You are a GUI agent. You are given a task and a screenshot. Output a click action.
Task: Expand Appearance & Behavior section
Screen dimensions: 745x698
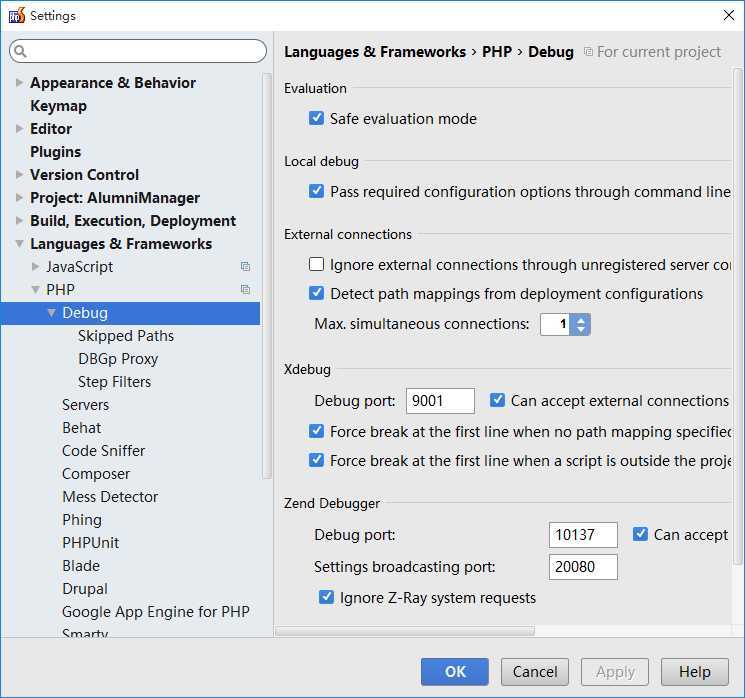click(x=19, y=83)
